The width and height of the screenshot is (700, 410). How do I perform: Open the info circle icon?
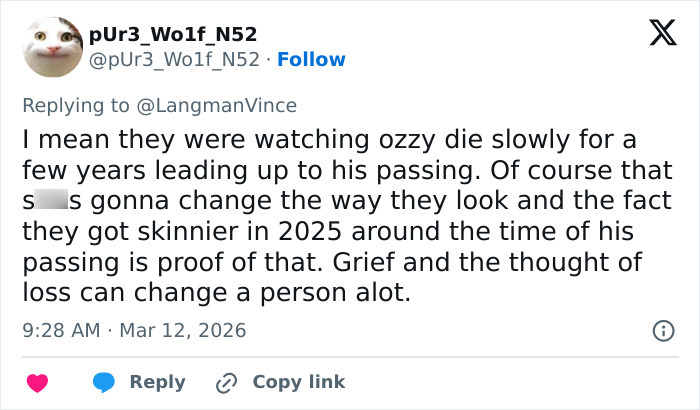661,330
